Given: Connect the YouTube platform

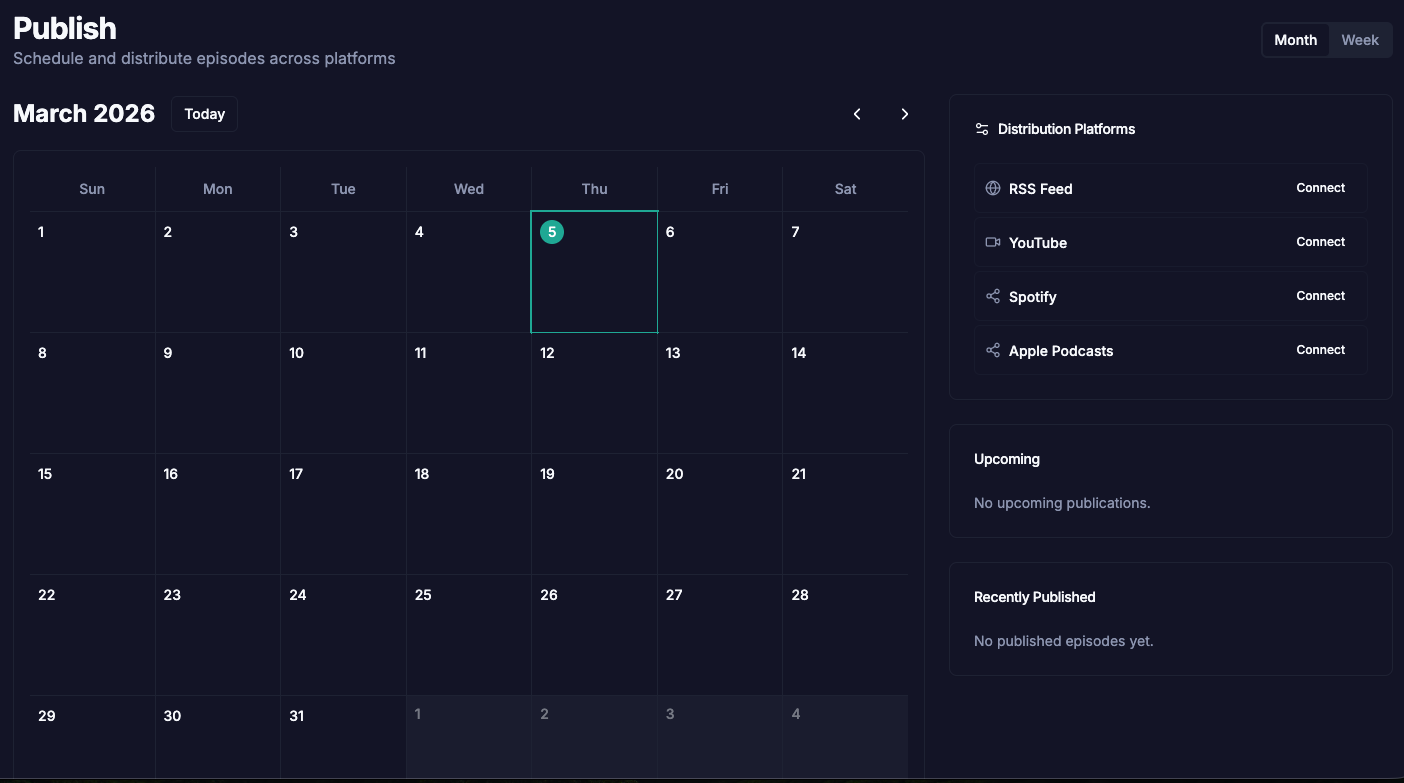Looking at the screenshot, I should pyautogui.click(x=1320, y=242).
